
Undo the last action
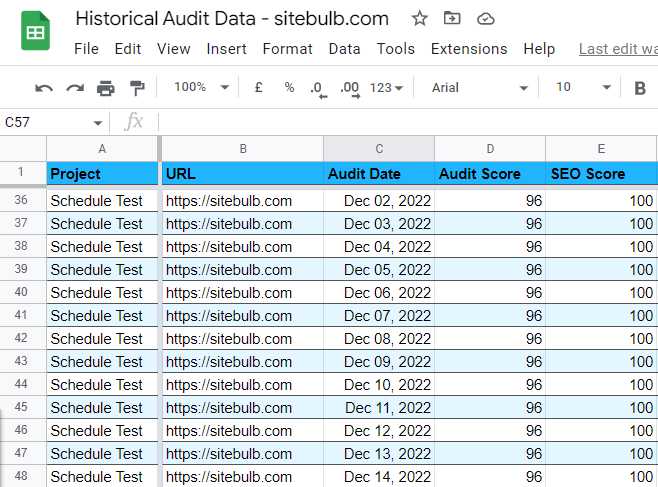point(44,88)
